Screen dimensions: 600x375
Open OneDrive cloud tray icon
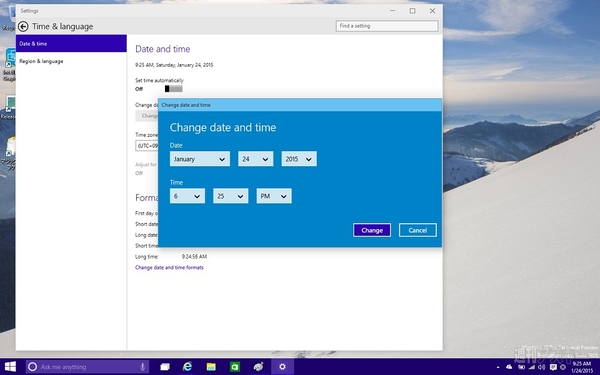(509, 367)
